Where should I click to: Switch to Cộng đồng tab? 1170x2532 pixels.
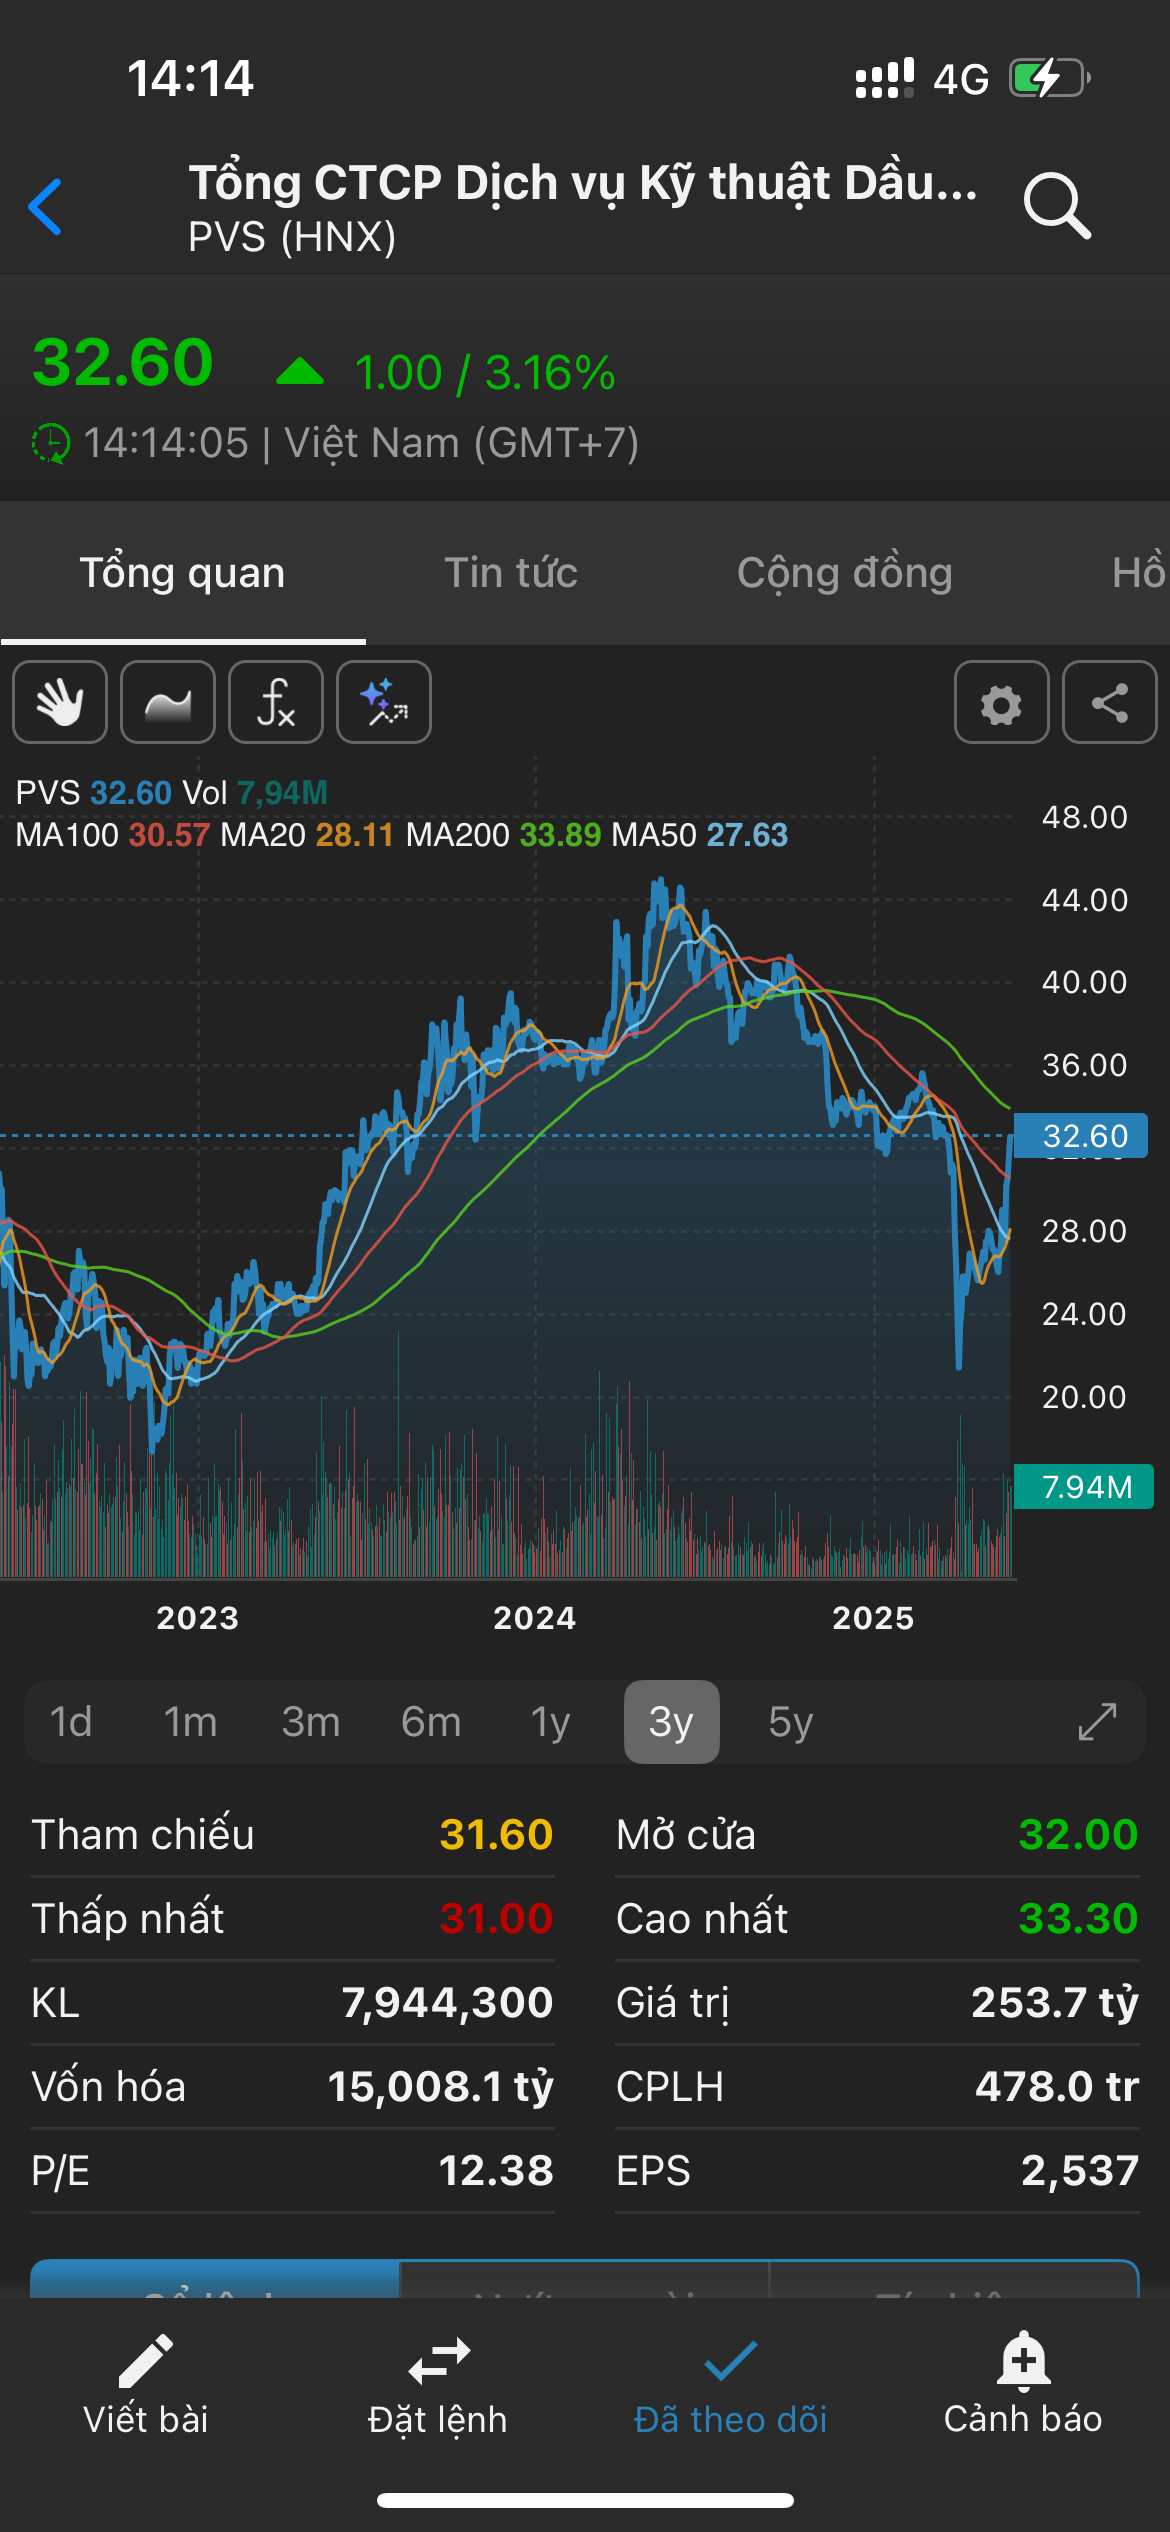(845, 573)
